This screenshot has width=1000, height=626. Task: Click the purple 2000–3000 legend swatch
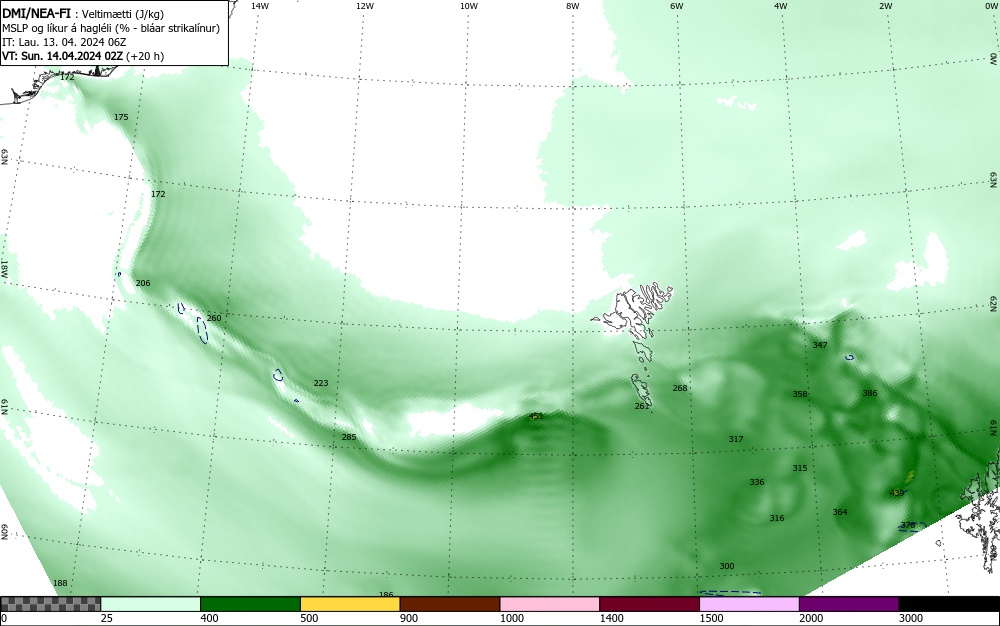(x=849, y=604)
